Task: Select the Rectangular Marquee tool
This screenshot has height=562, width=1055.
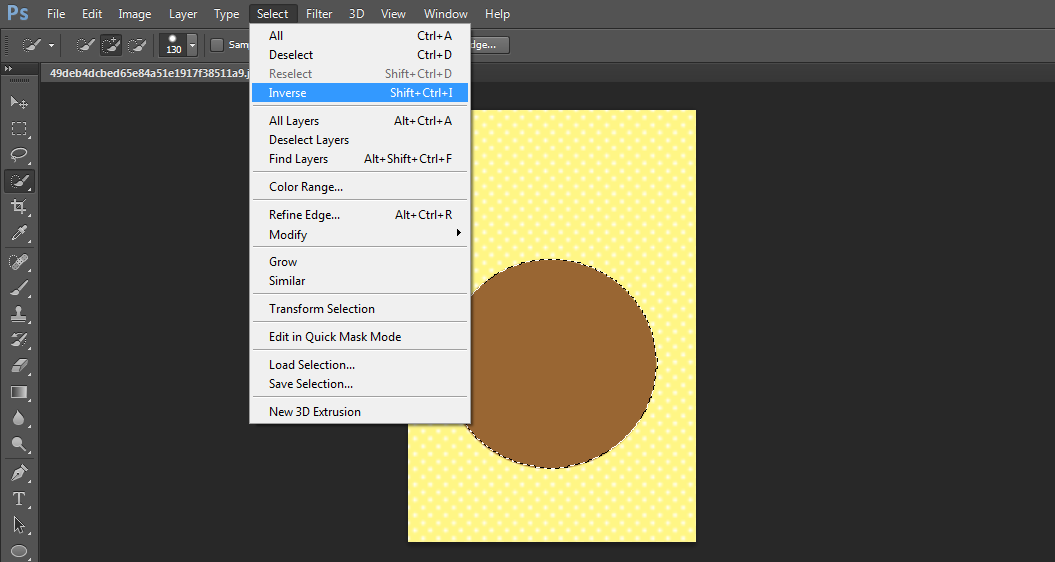Action: [19, 128]
